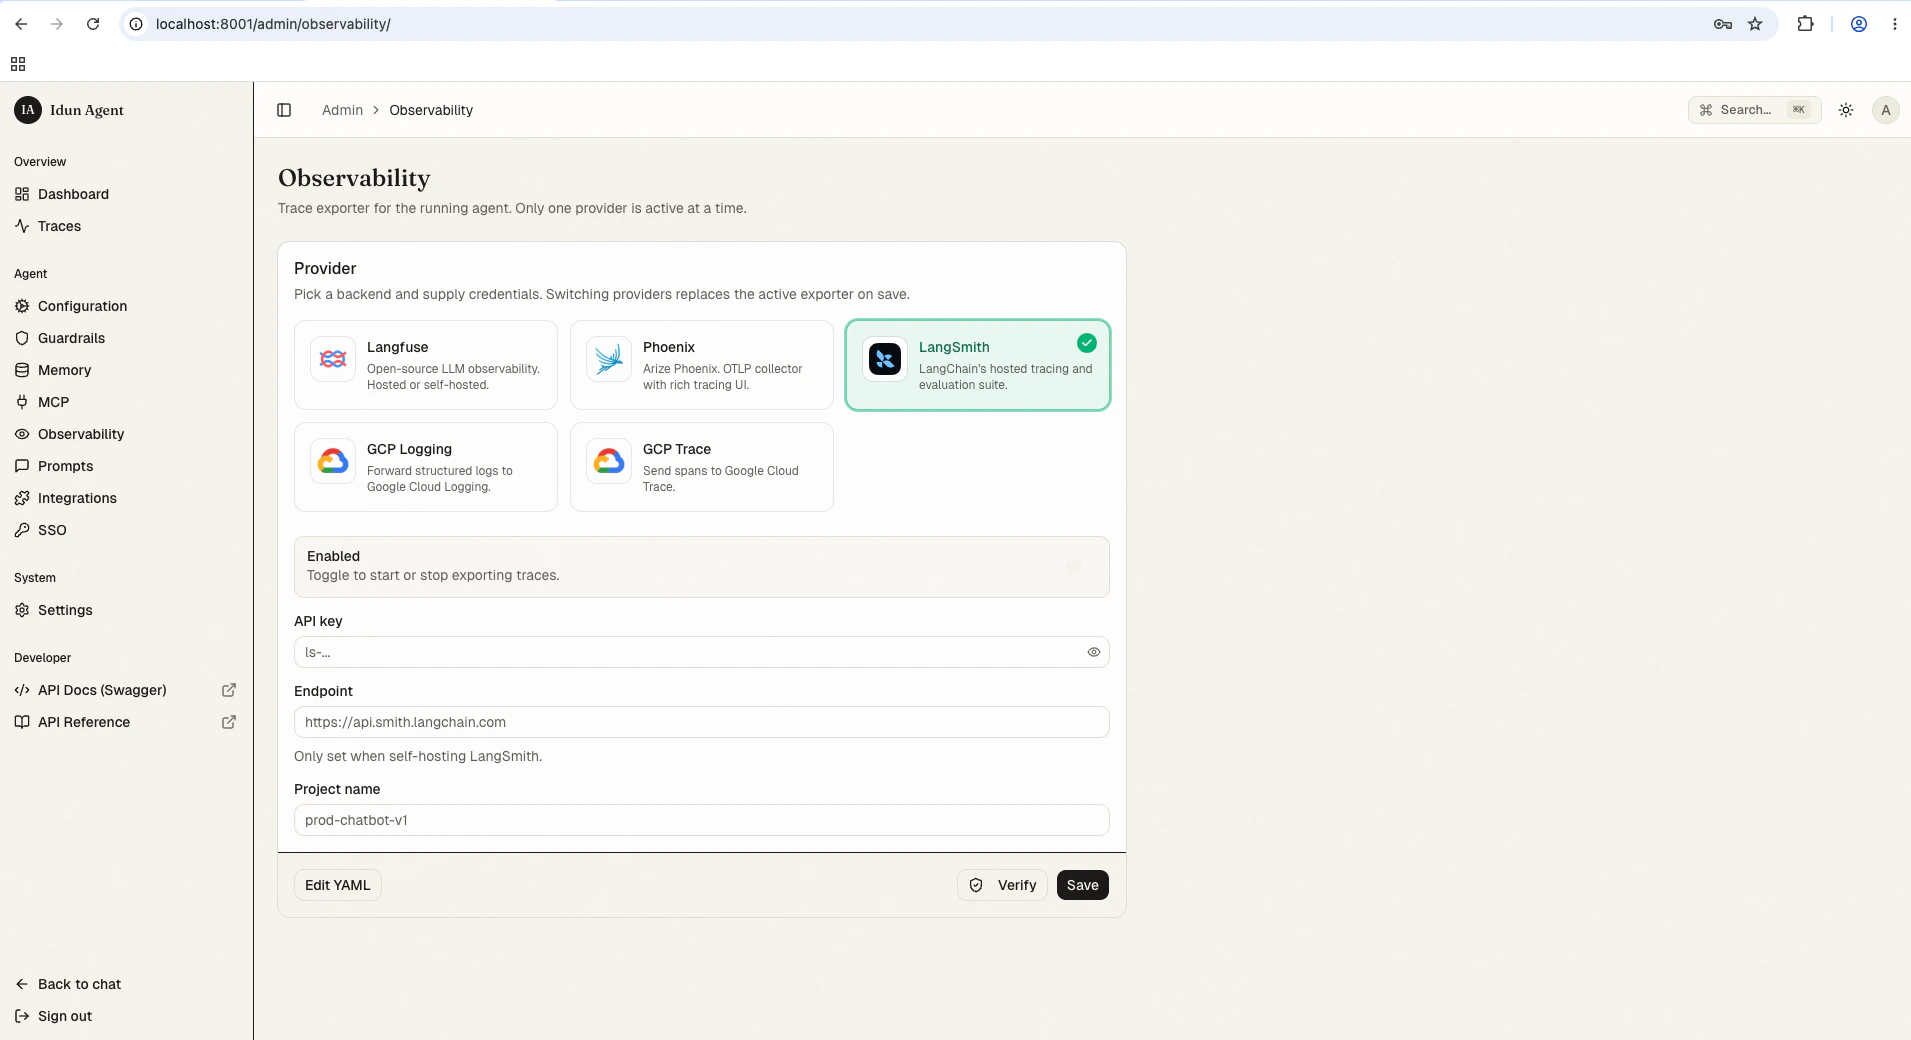Open the browser three-dot menu
The image size is (1911, 1040).
click(x=1895, y=24)
